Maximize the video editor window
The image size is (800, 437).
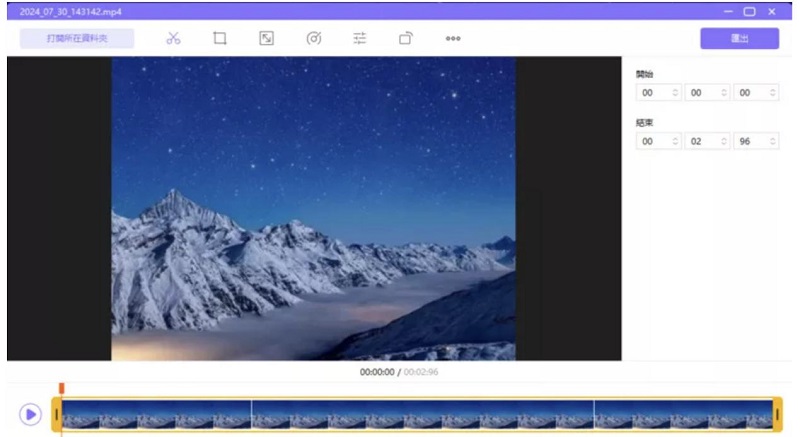(749, 11)
